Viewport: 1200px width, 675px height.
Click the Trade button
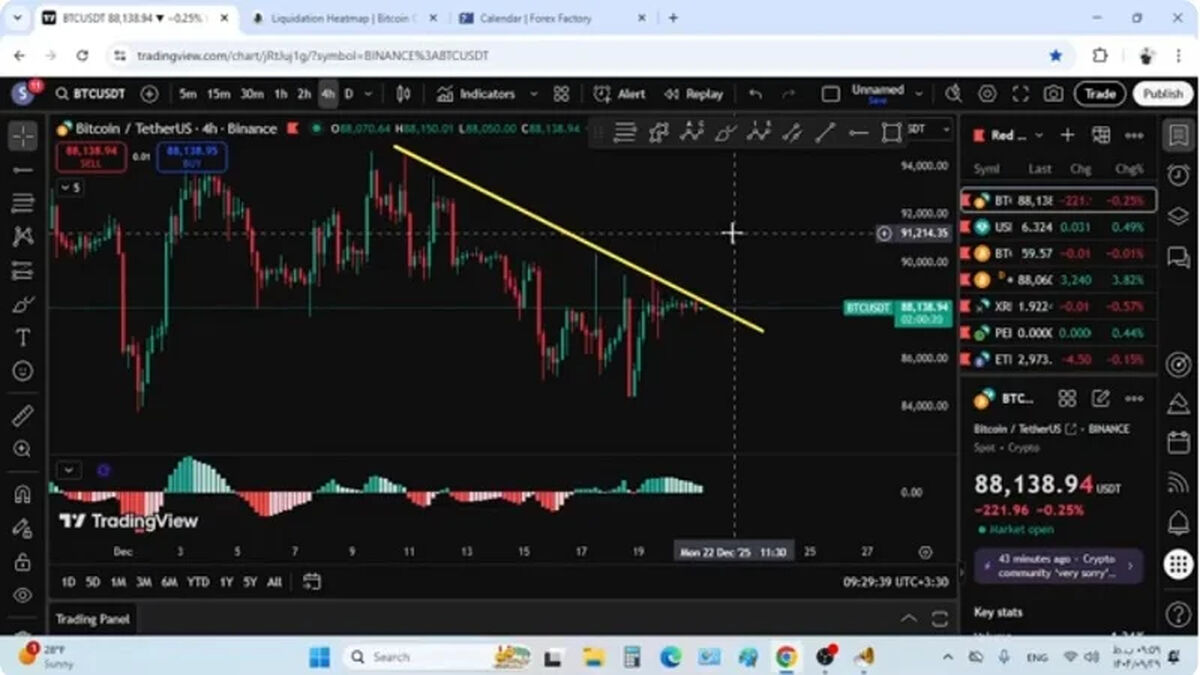(x=1100, y=94)
